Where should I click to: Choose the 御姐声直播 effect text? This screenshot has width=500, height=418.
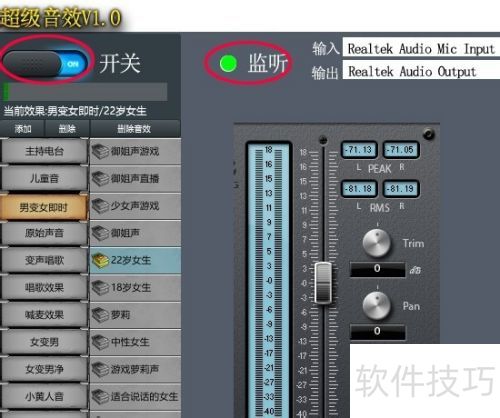[x=135, y=179]
